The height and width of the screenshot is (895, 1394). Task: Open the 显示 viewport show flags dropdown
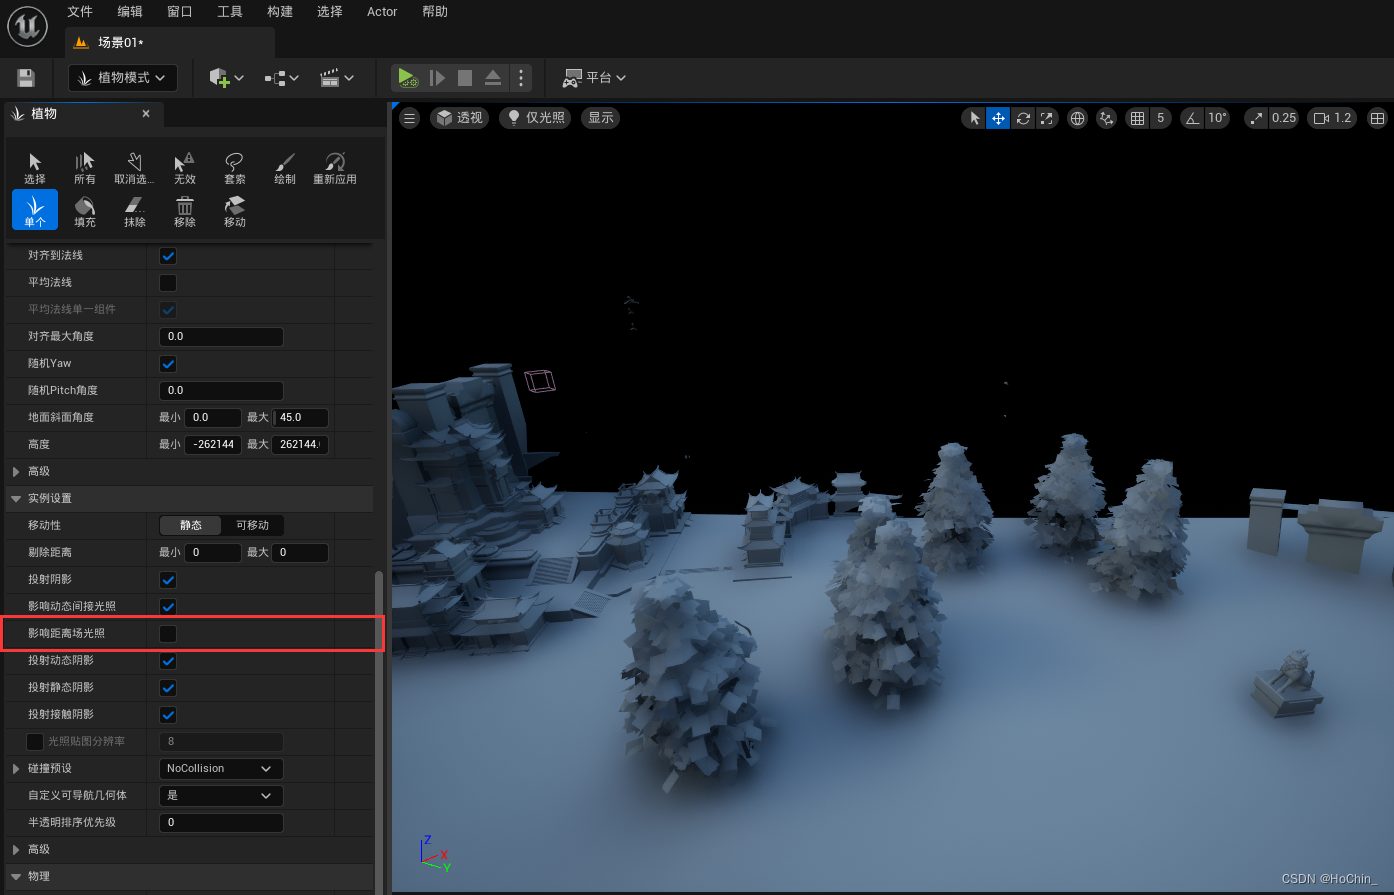coord(599,117)
